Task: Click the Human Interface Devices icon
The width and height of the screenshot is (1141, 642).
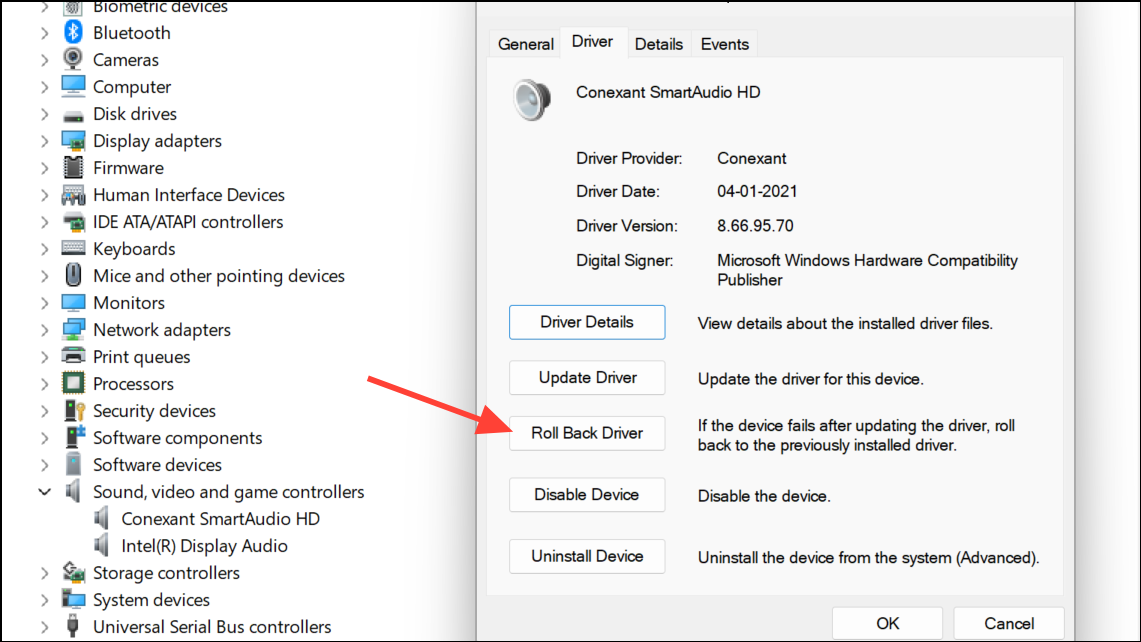Action: point(73,194)
